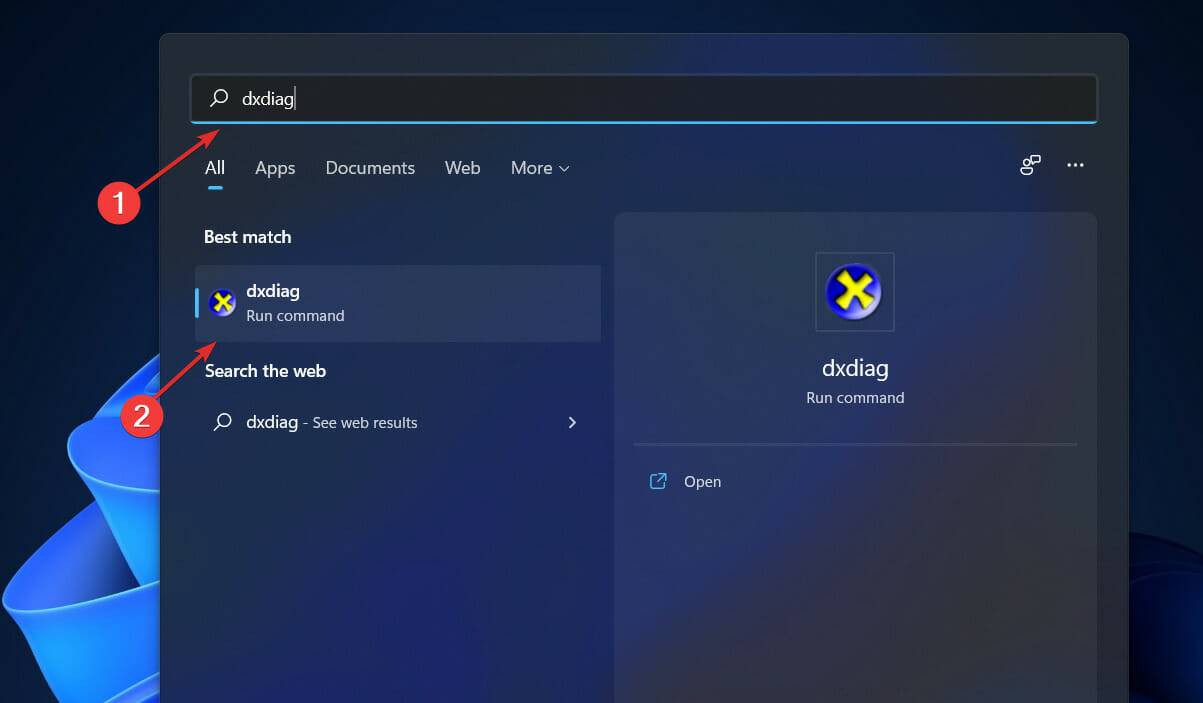The width and height of the screenshot is (1203, 703).
Task: Click the dxdiag icon in the preview pane
Action: click(854, 291)
